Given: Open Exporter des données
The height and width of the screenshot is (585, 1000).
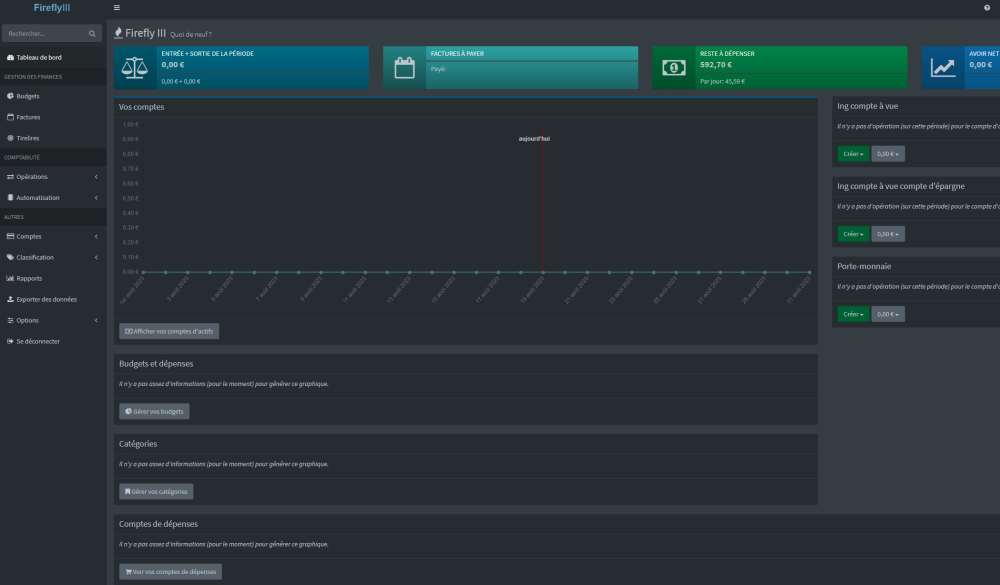Looking at the screenshot, I should [54, 300].
